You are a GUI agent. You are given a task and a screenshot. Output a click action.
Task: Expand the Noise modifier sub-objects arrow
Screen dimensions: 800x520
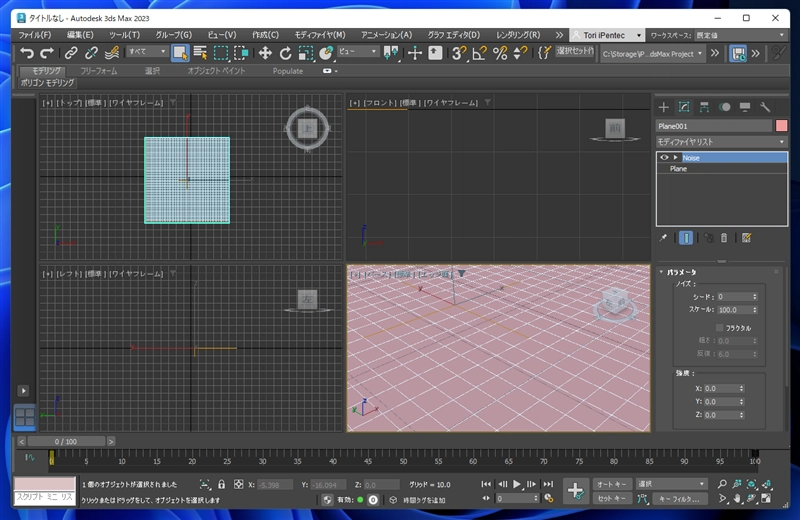676,158
